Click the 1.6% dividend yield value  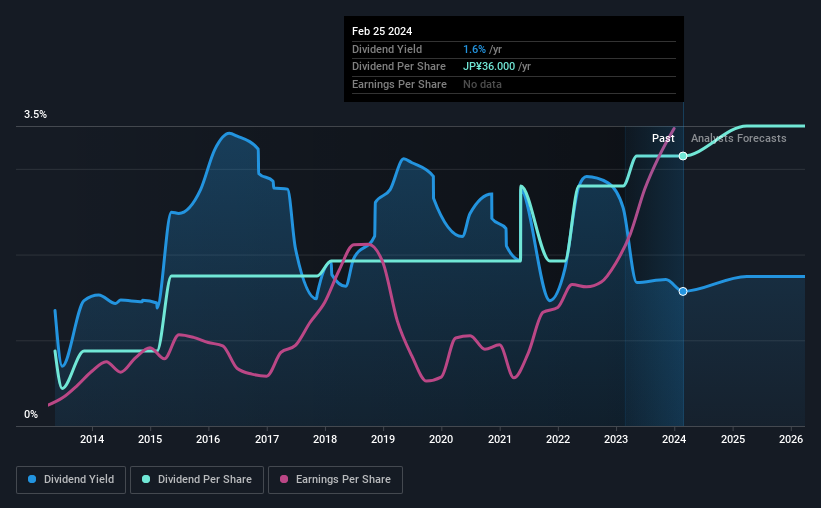coord(474,49)
